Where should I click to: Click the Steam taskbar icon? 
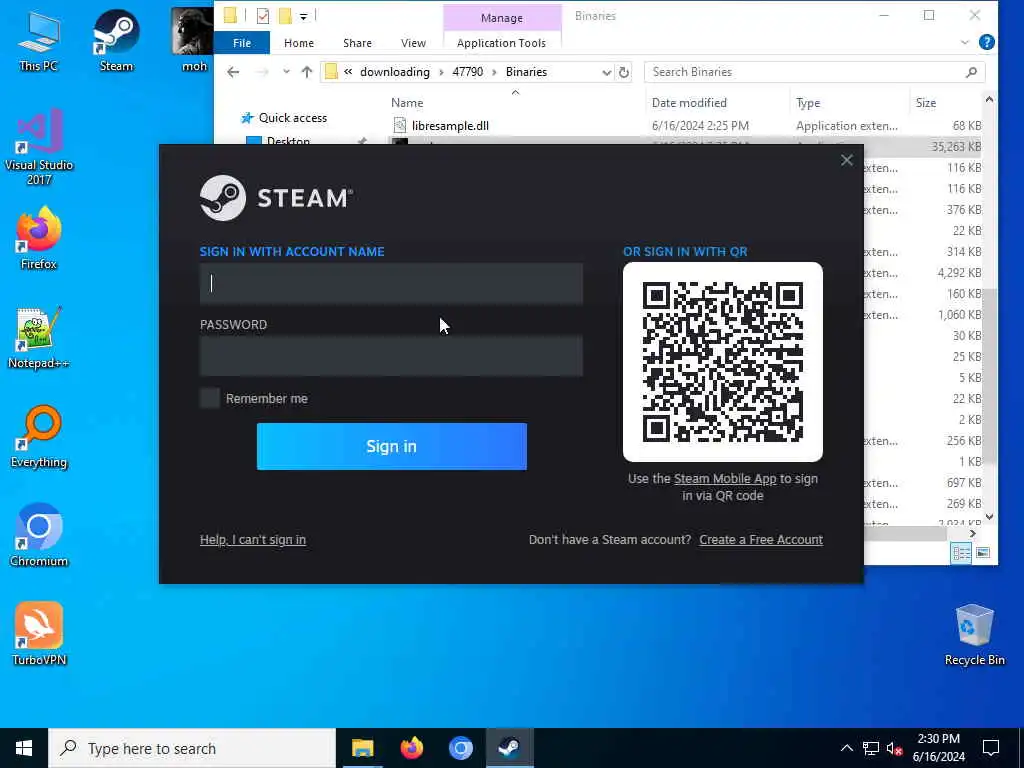(509, 748)
